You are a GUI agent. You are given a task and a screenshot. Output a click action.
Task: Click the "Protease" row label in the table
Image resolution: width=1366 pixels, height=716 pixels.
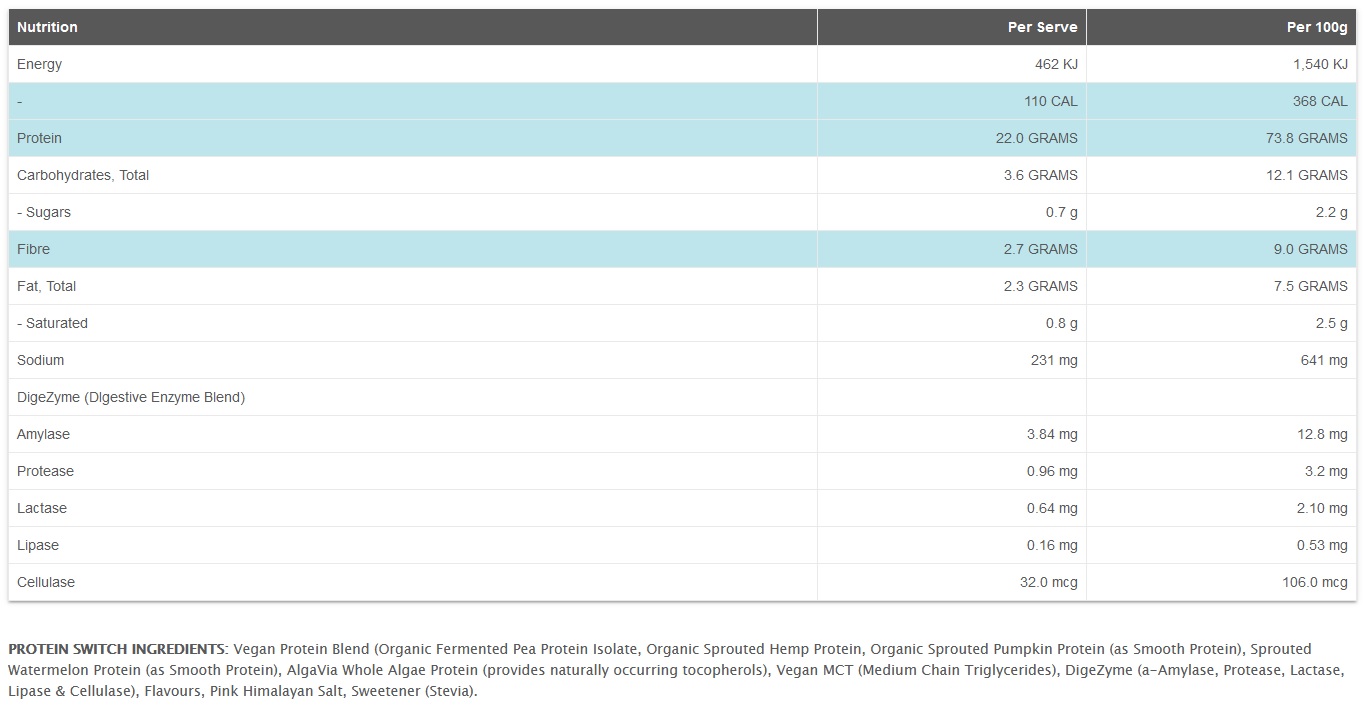pos(45,471)
